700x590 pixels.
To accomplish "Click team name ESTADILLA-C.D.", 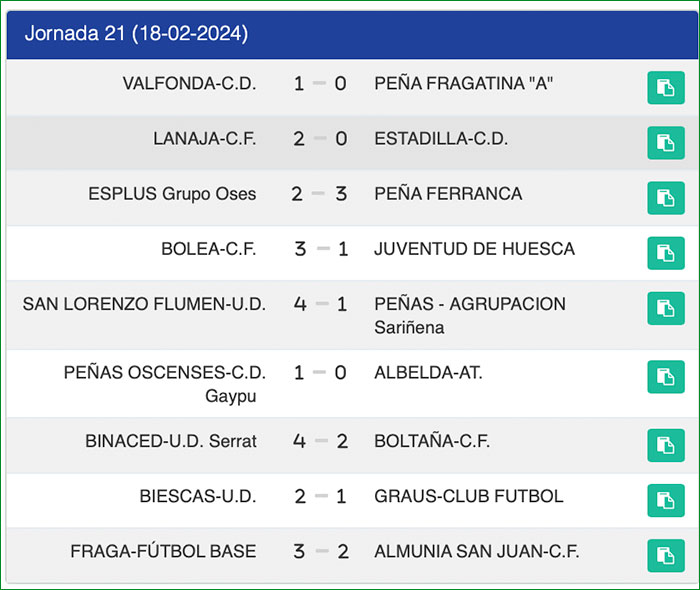I will (x=441, y=139).
